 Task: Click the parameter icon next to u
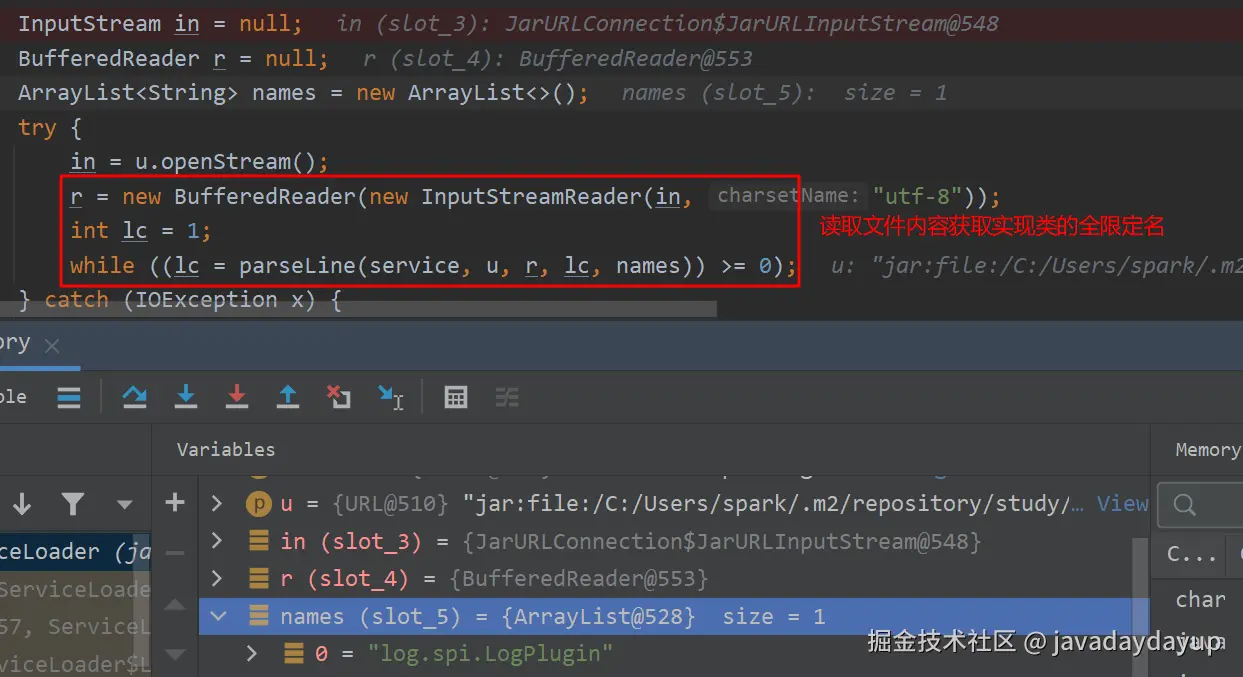(x=259, y=504)
